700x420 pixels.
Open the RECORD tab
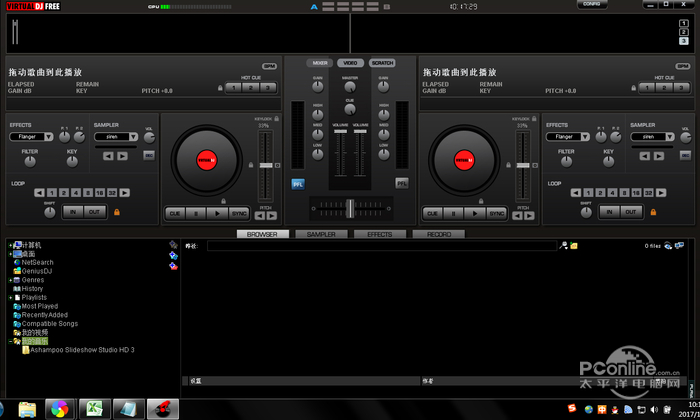point(438,234)
